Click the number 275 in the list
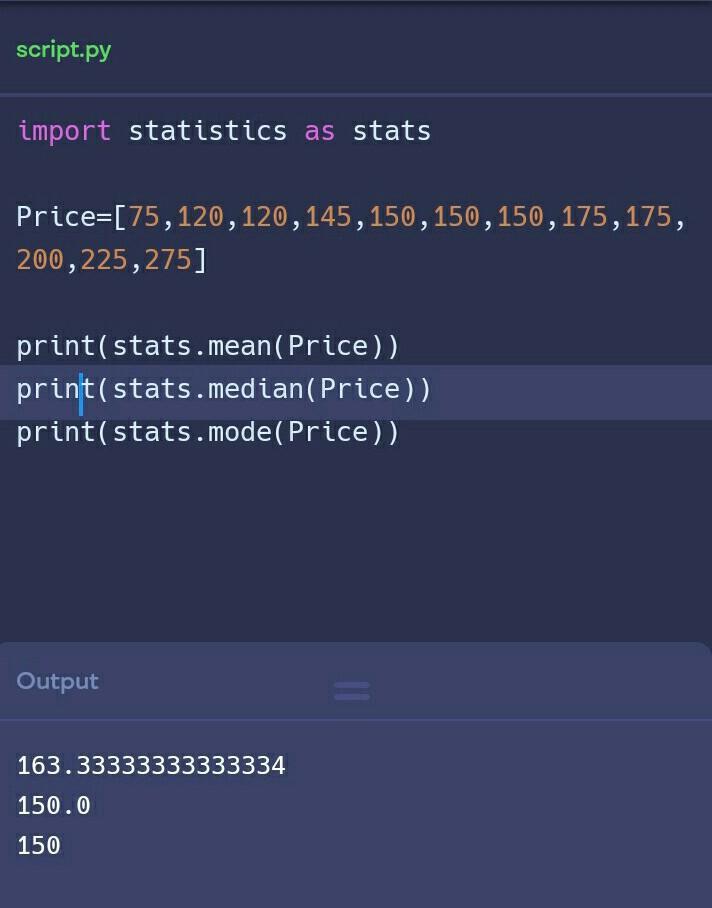 [167, 261]
